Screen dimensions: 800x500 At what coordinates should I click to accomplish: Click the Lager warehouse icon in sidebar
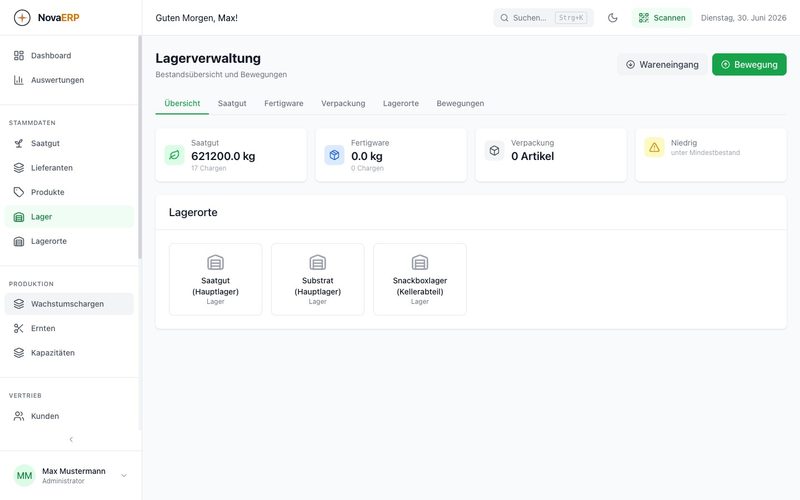coord(19,217)
